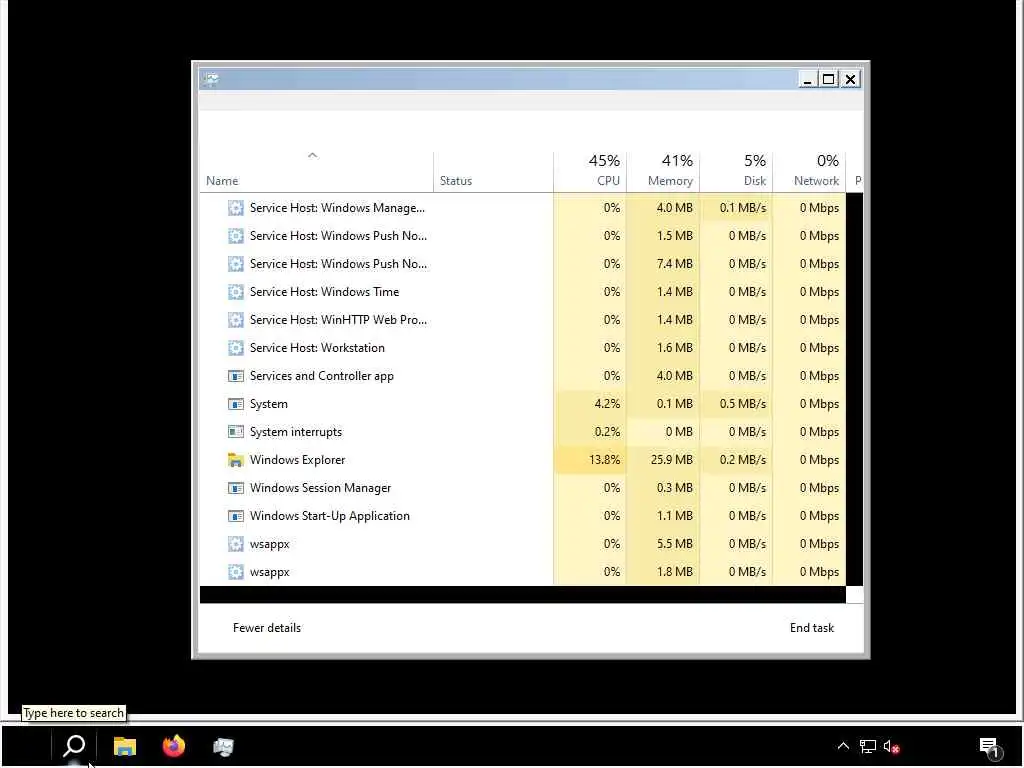Click the 0.3 MB memory value of Session Manager
The image size is (1024, 768).
675,488
